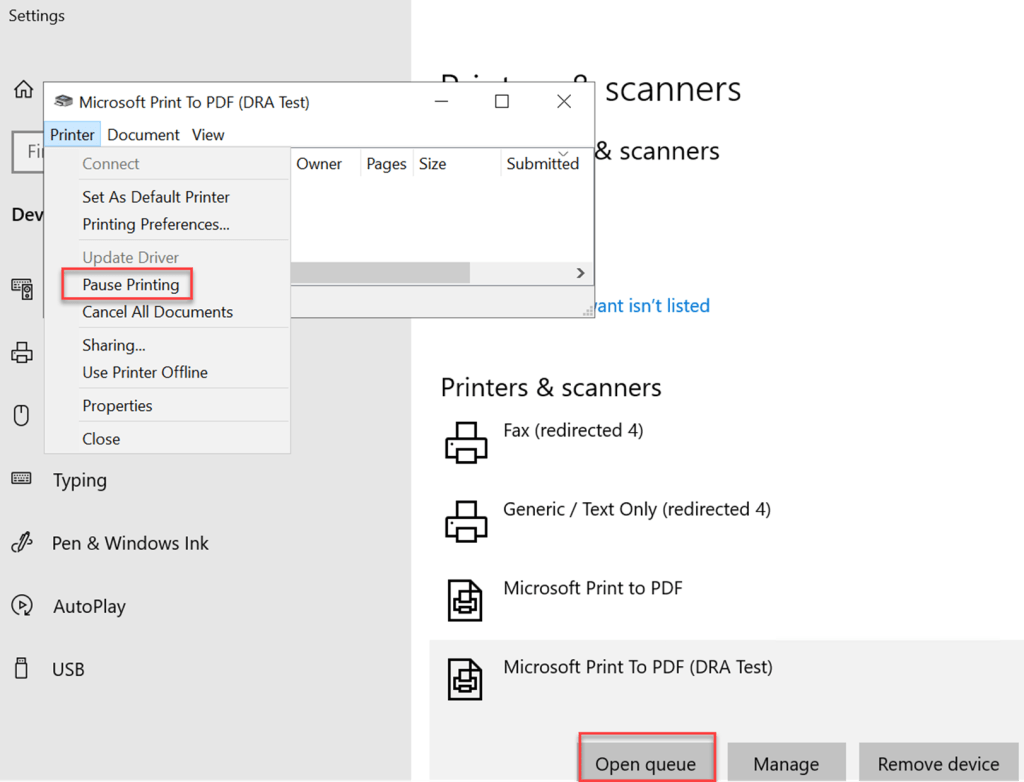The height and width of the screenshot is (782, 1024).
Task: Select the Microsoft Print to PDF icon
Action: (x=465, y=599)
